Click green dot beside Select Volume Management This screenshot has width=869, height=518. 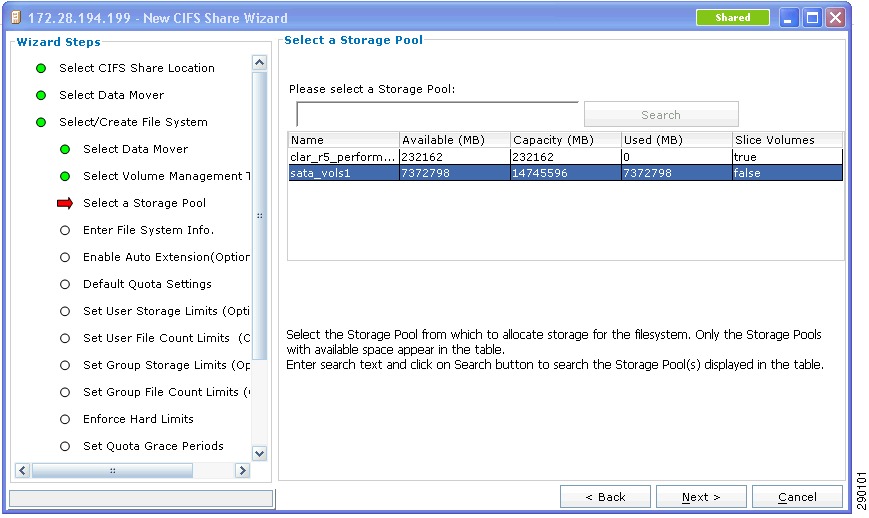click(x=65, y=176)
